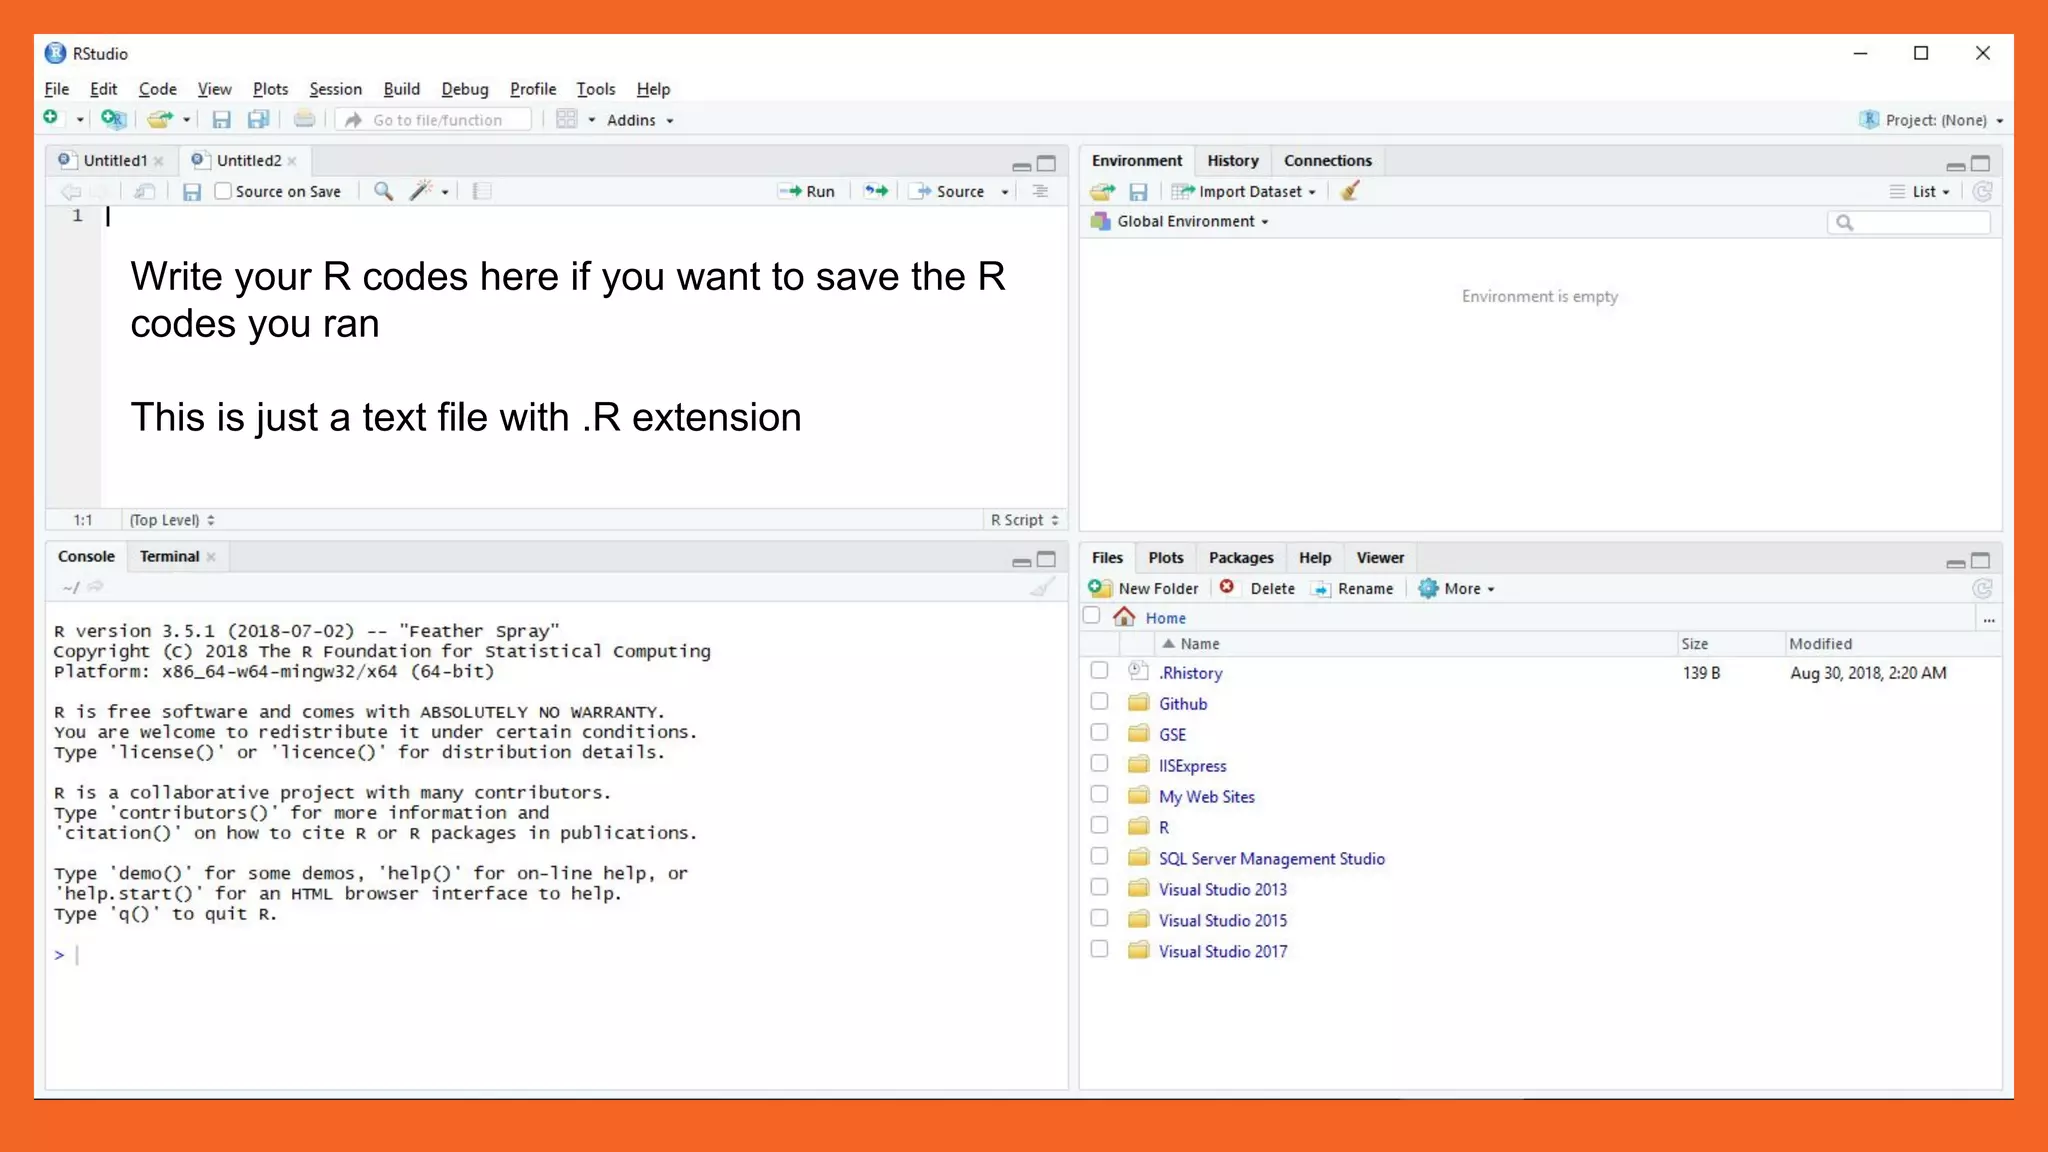Click the New Folder button
This screenshot has width=2048, height=1152.
tap(1143, 589)
